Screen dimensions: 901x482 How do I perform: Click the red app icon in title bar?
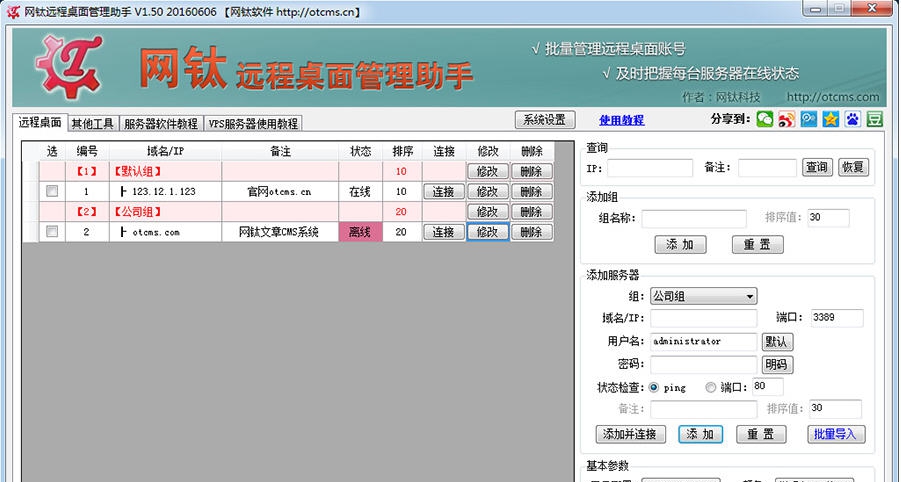[13, 11]
